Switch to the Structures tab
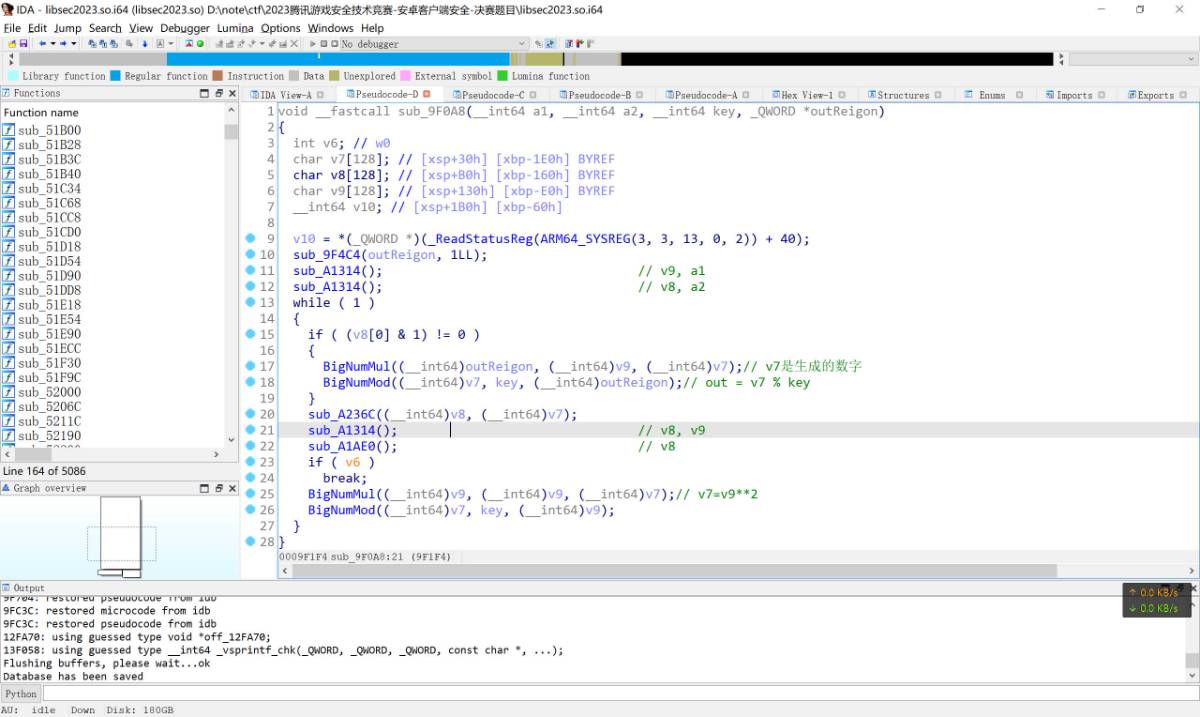The width and height of the screenshot is (1200, 717). (903, 95)
